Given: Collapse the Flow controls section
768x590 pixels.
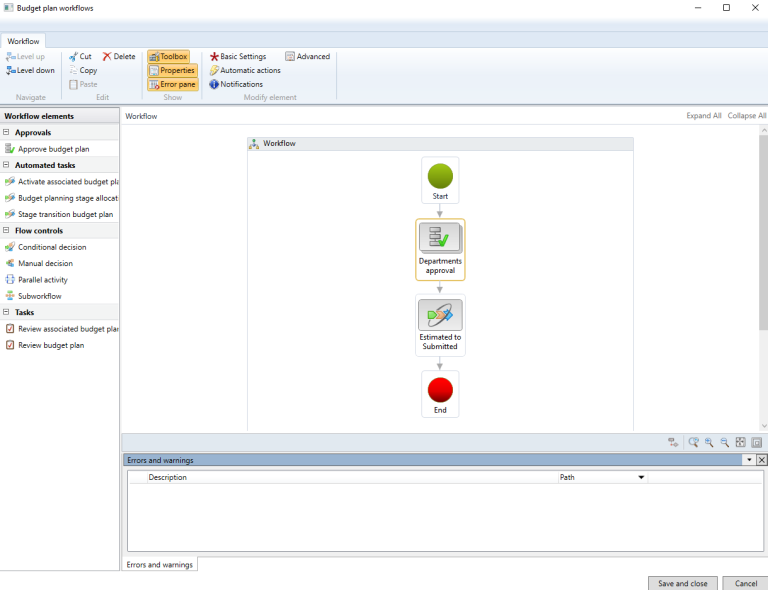Looking at the screenshot, I should point(6,231).
